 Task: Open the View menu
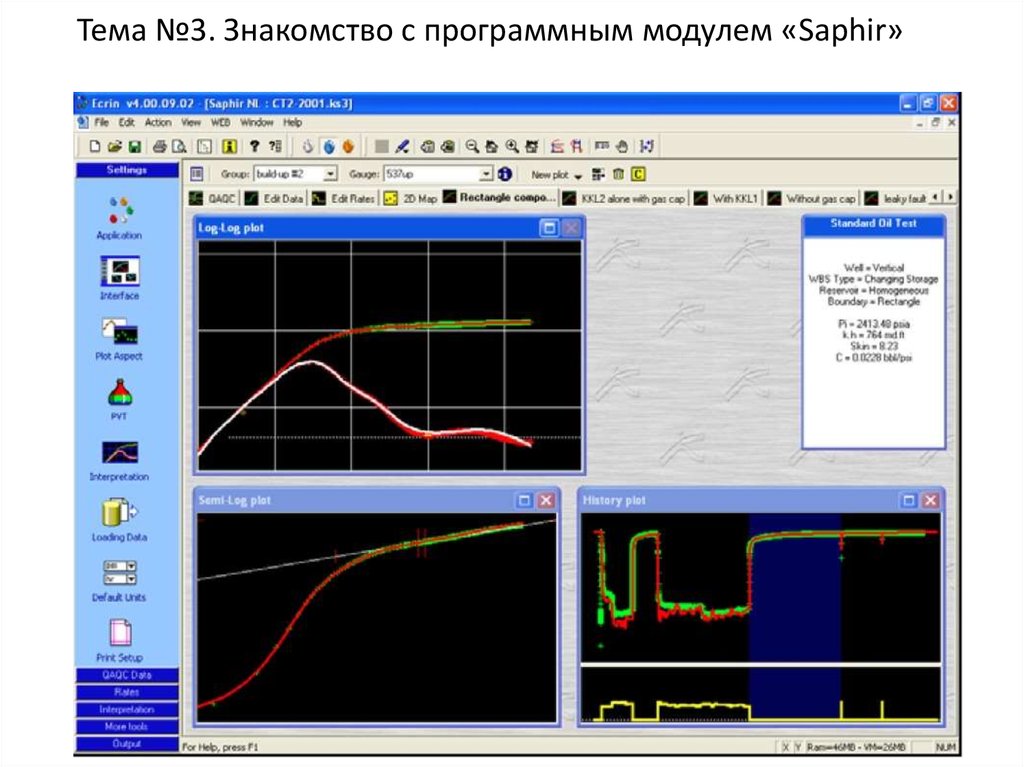pyautogui.click(x=191, y=123)
